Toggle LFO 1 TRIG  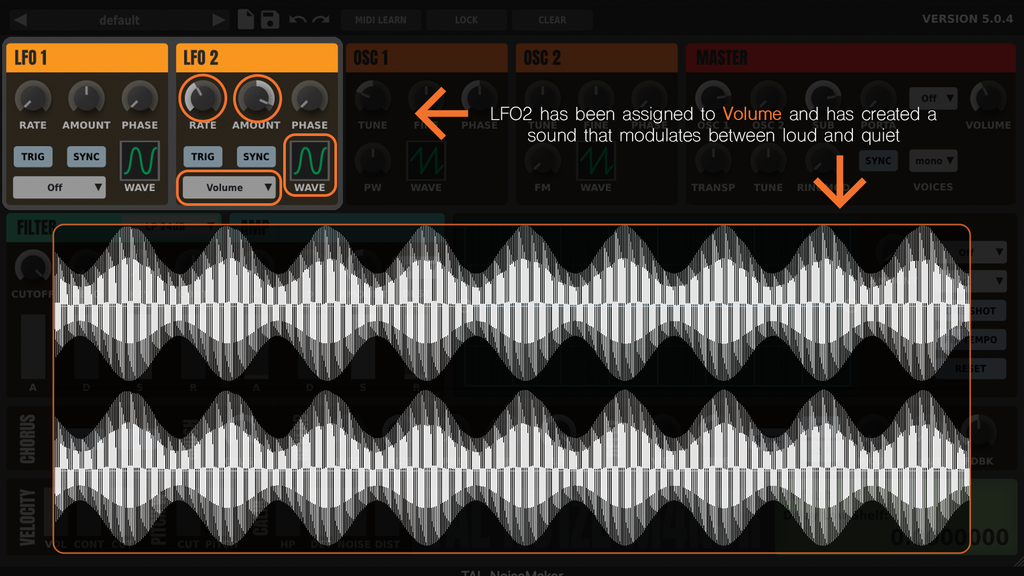33,157
